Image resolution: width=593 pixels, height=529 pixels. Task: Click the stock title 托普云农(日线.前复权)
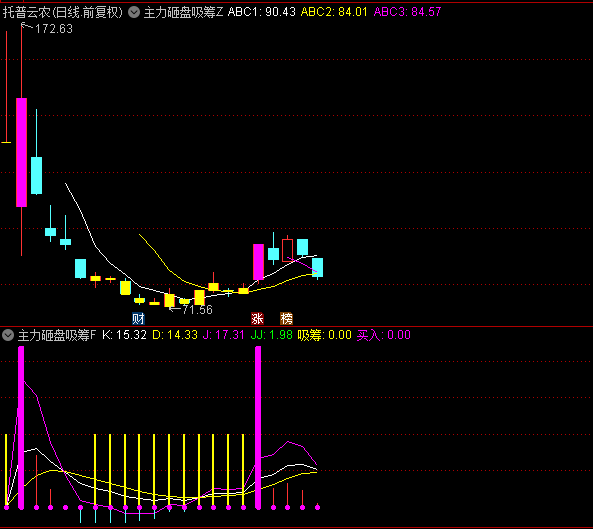pyautogui.click(x=63, y=12)
